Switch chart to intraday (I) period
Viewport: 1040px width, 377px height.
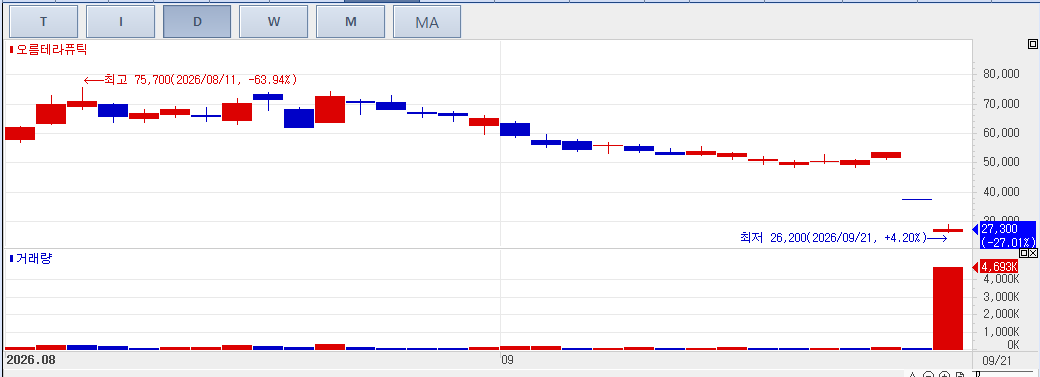point(121,21)
